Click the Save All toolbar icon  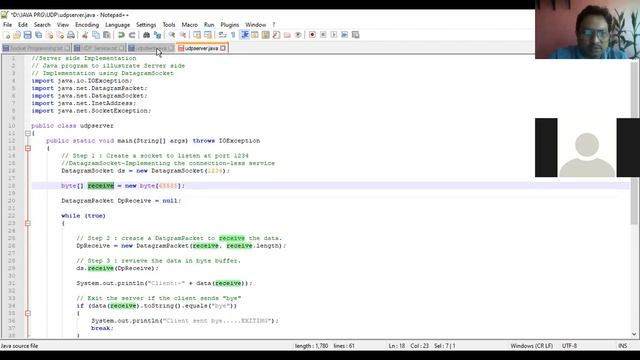(x=39, y=35)
